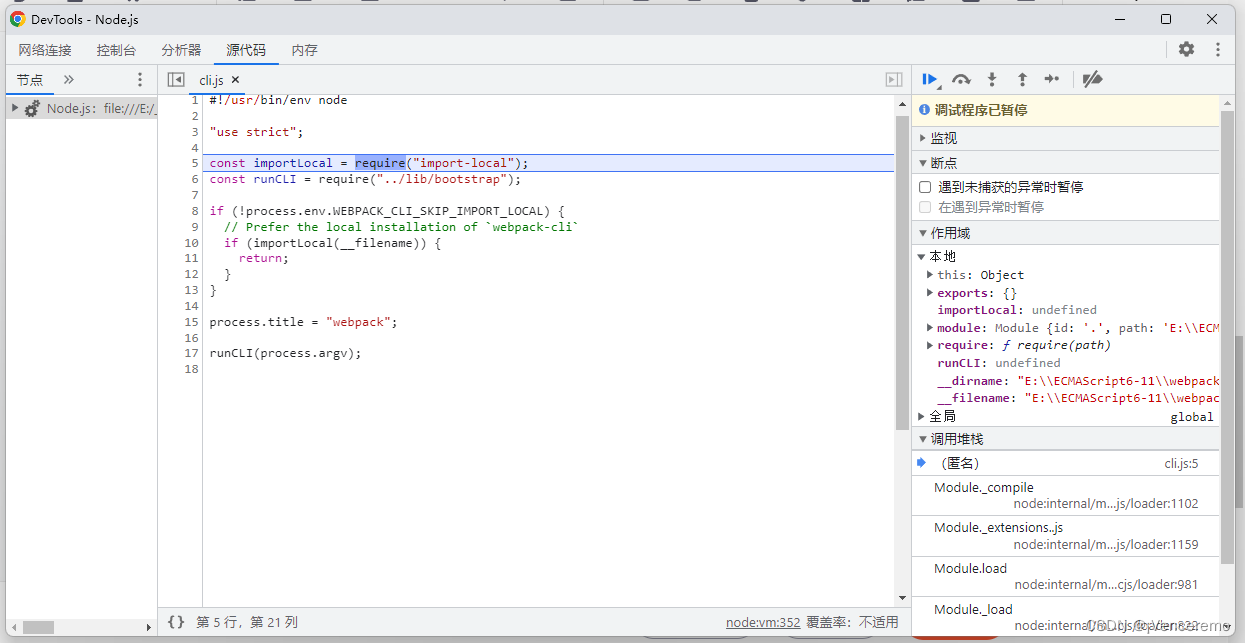Click the pretty print braces icon
The height and width of the screenshot is (643, 1245).
176,621
